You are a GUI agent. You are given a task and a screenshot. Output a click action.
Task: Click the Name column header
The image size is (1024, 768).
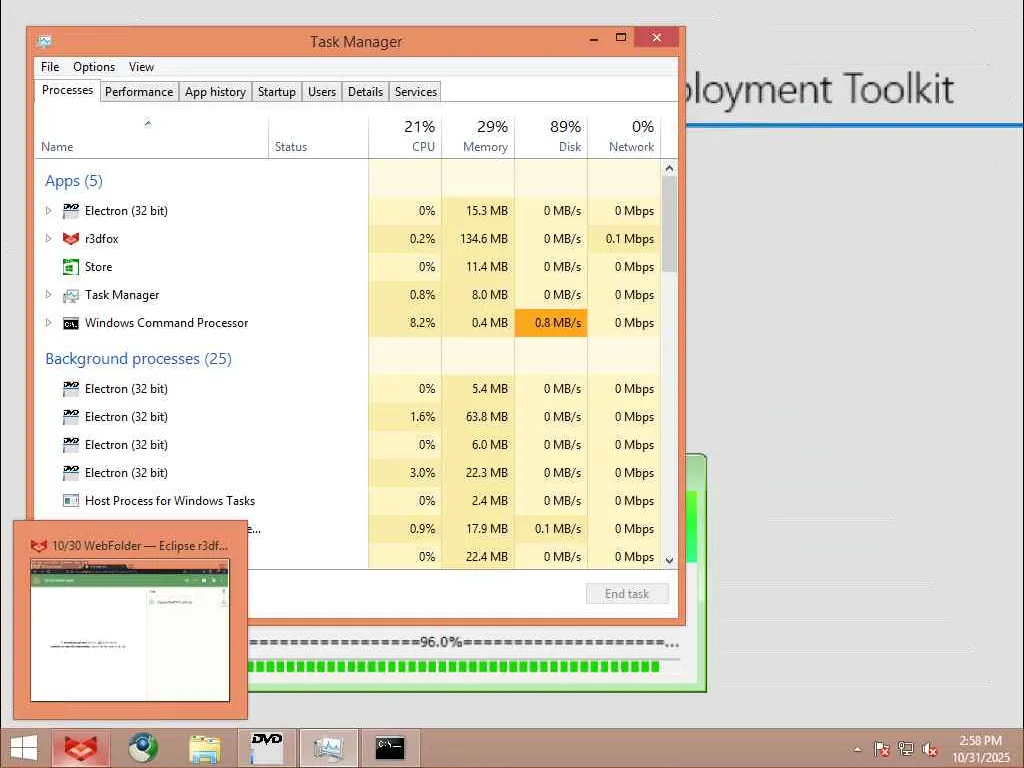coord(151,136)
